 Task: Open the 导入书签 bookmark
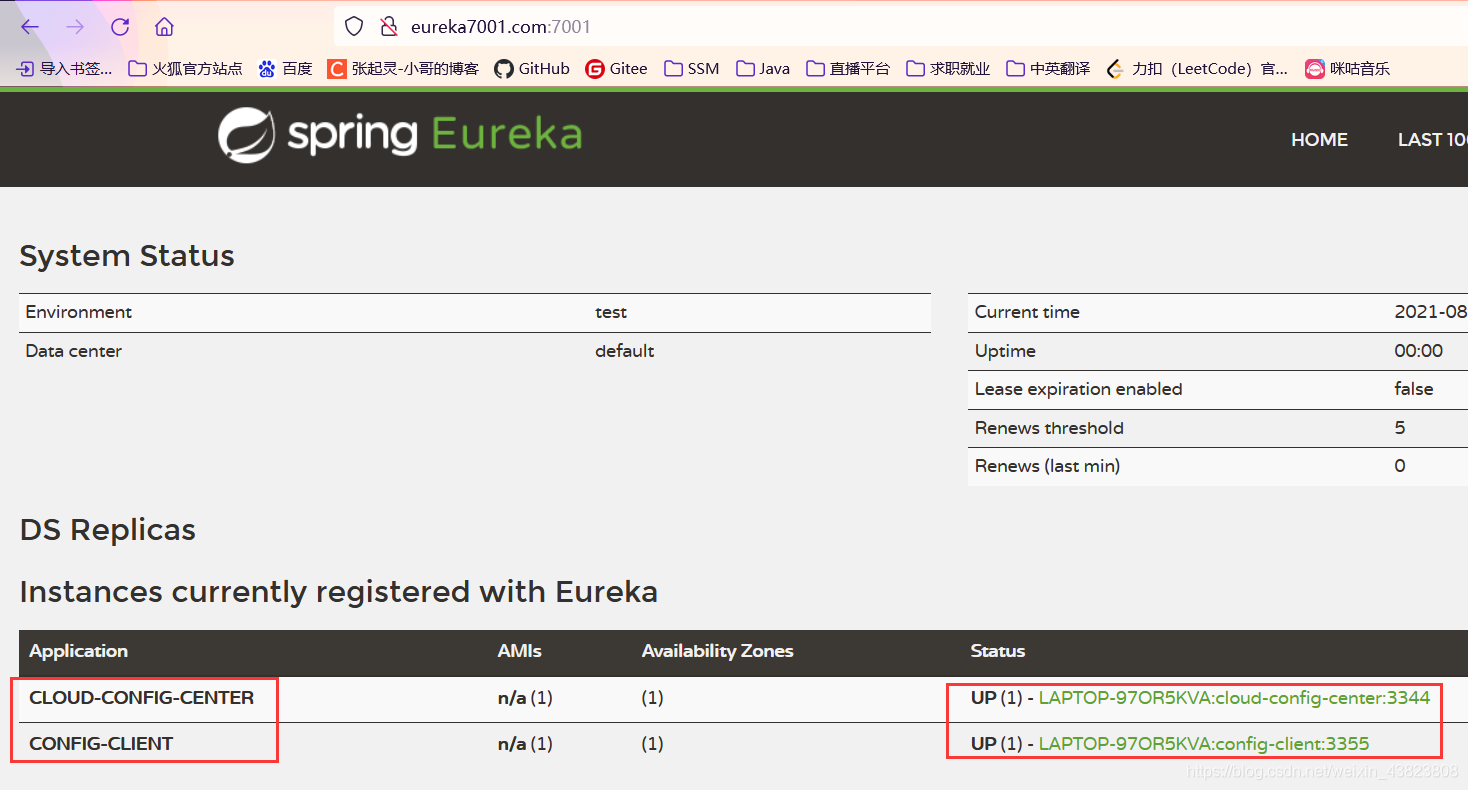click(64, 69)
